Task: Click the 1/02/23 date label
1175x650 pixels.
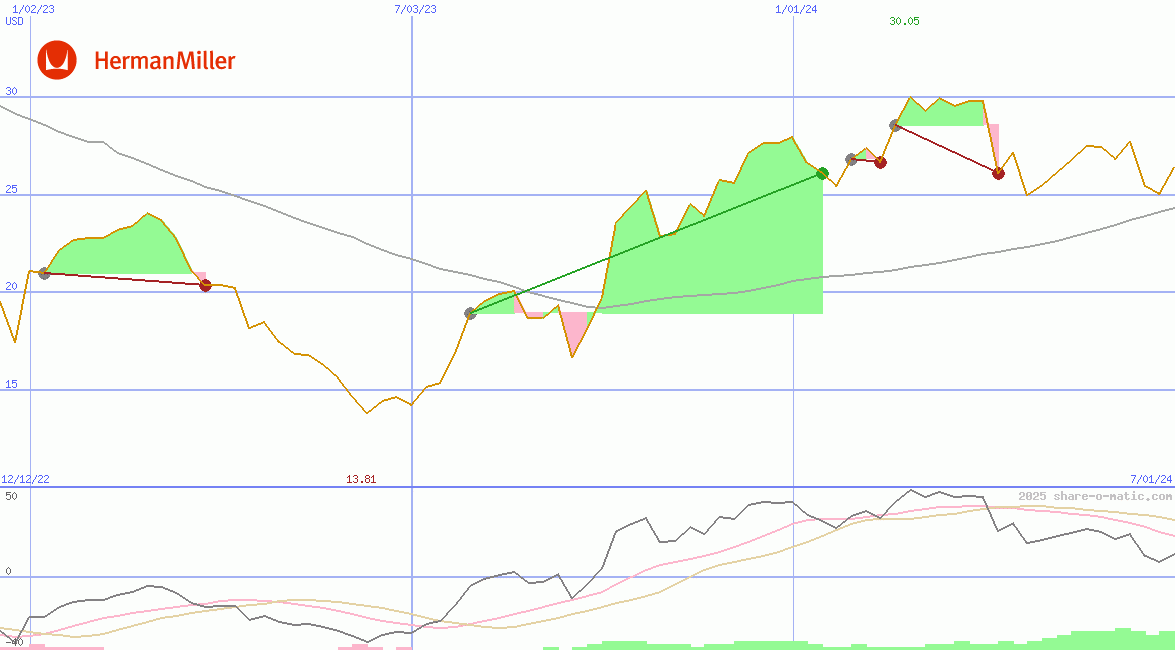Action: pos(33,9)
